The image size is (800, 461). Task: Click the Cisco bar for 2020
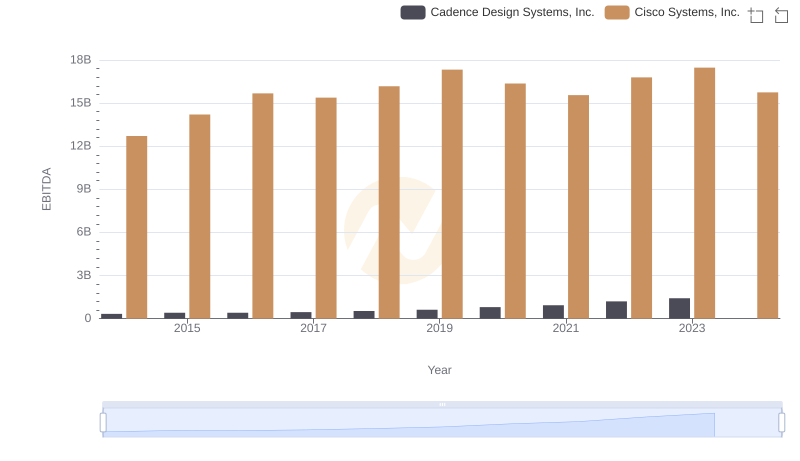click(x=515, y=201)
